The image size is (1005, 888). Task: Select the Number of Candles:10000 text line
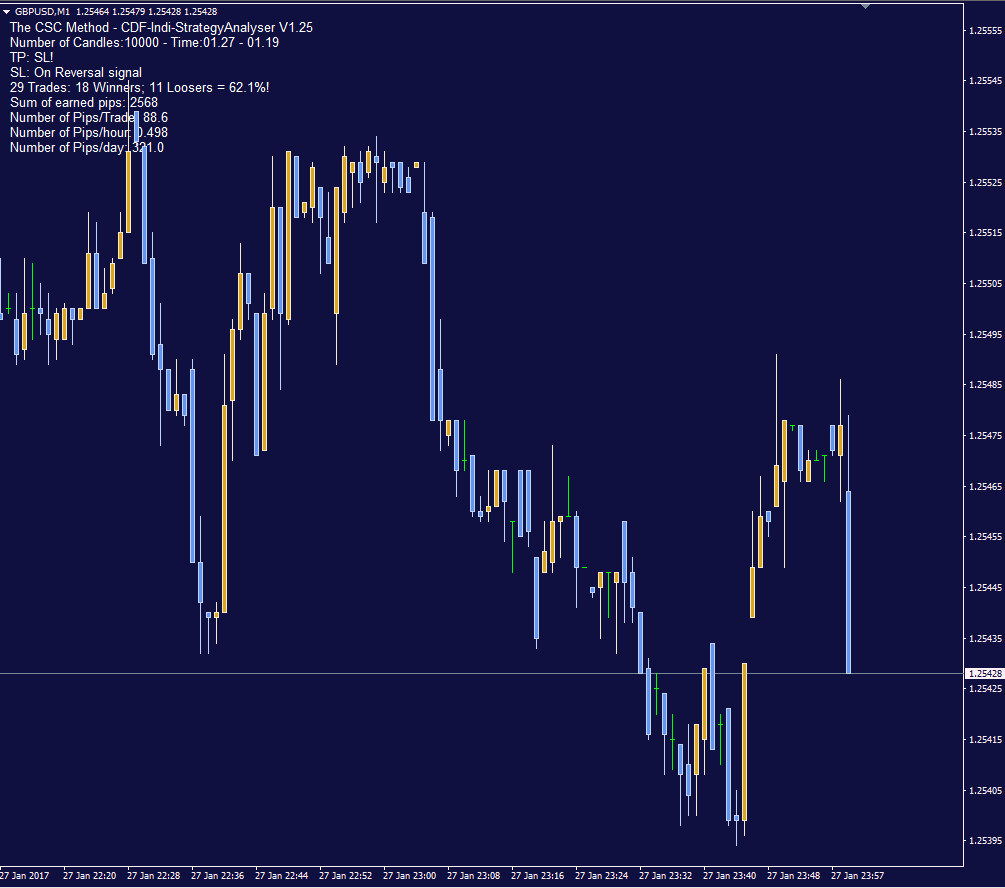point(144,42)
